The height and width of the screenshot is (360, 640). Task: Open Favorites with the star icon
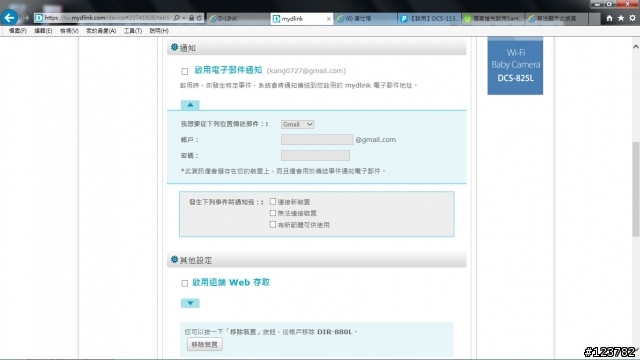(x=621, y=18)
